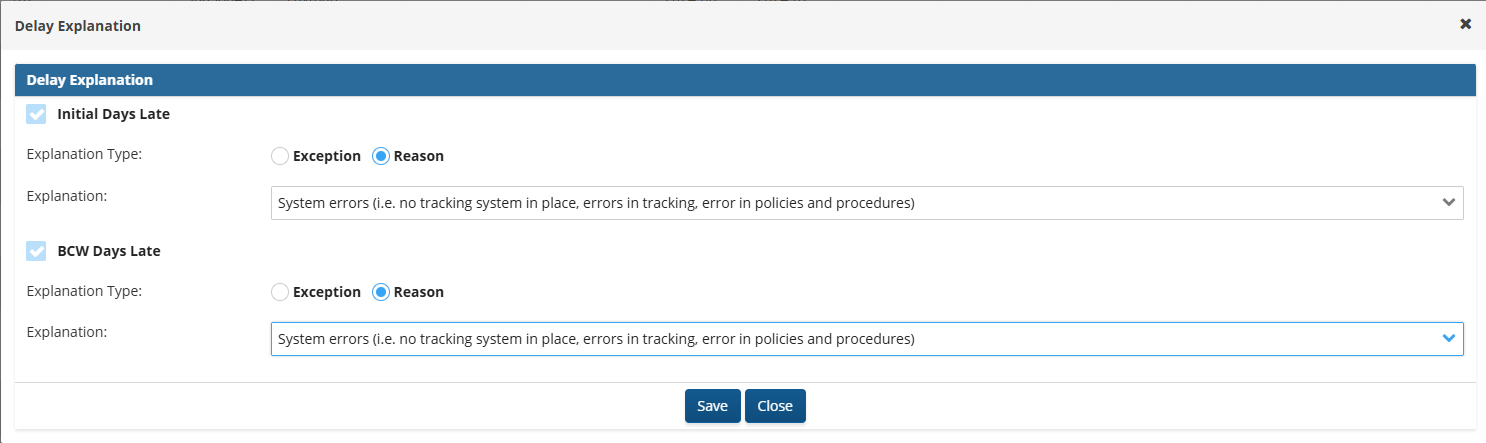Image resolution: width=1486 pixels, height=443 pixels.
Task: Click the blue Delay Explanation panel header
Action: pos(745,80)
